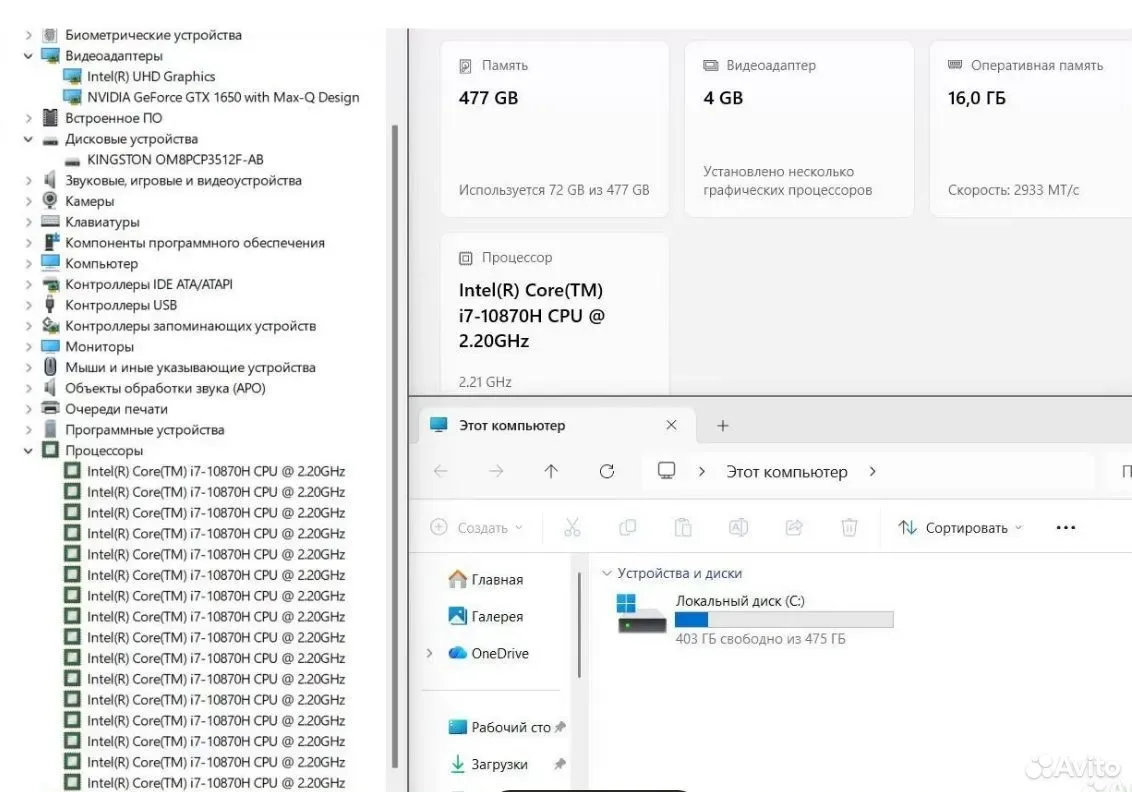The image size is (1132, 792).
Task: Click the monitor icon in the address bar
Action: [x=666, y=471]
